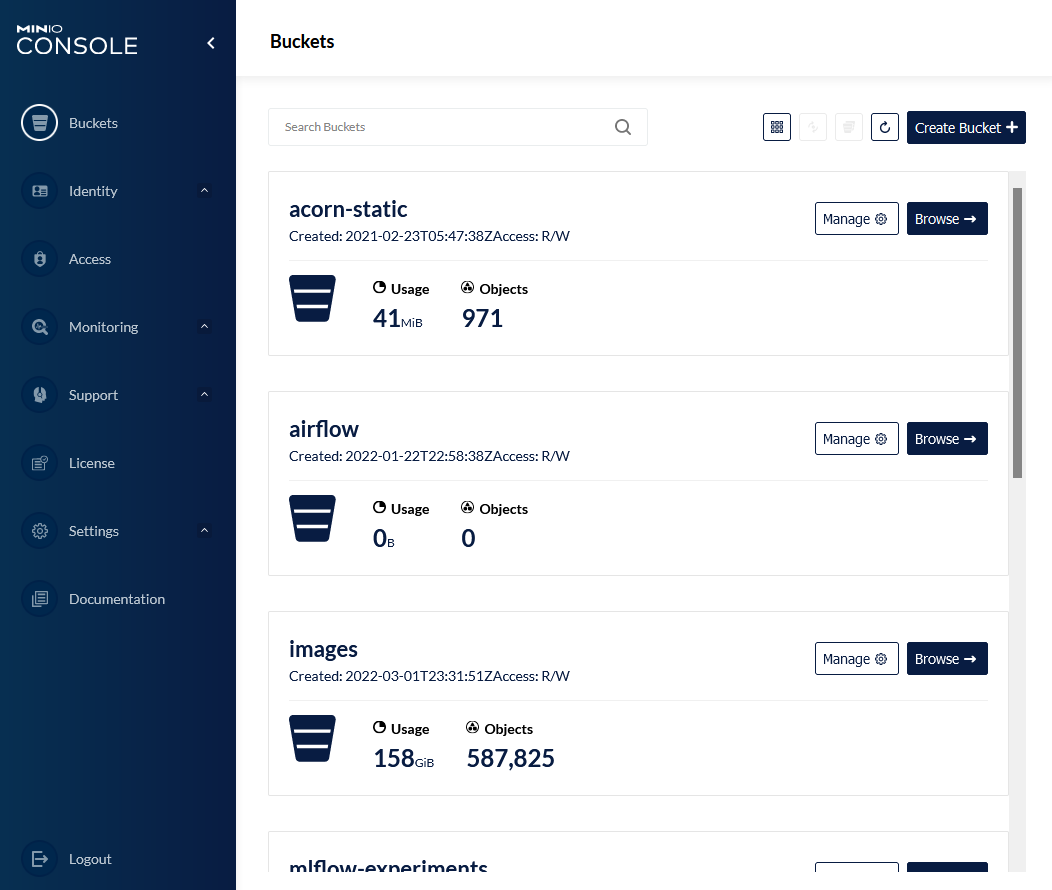Browse the acorn-static bucket
The image size is (1052, 890).
tap(947, 219)
